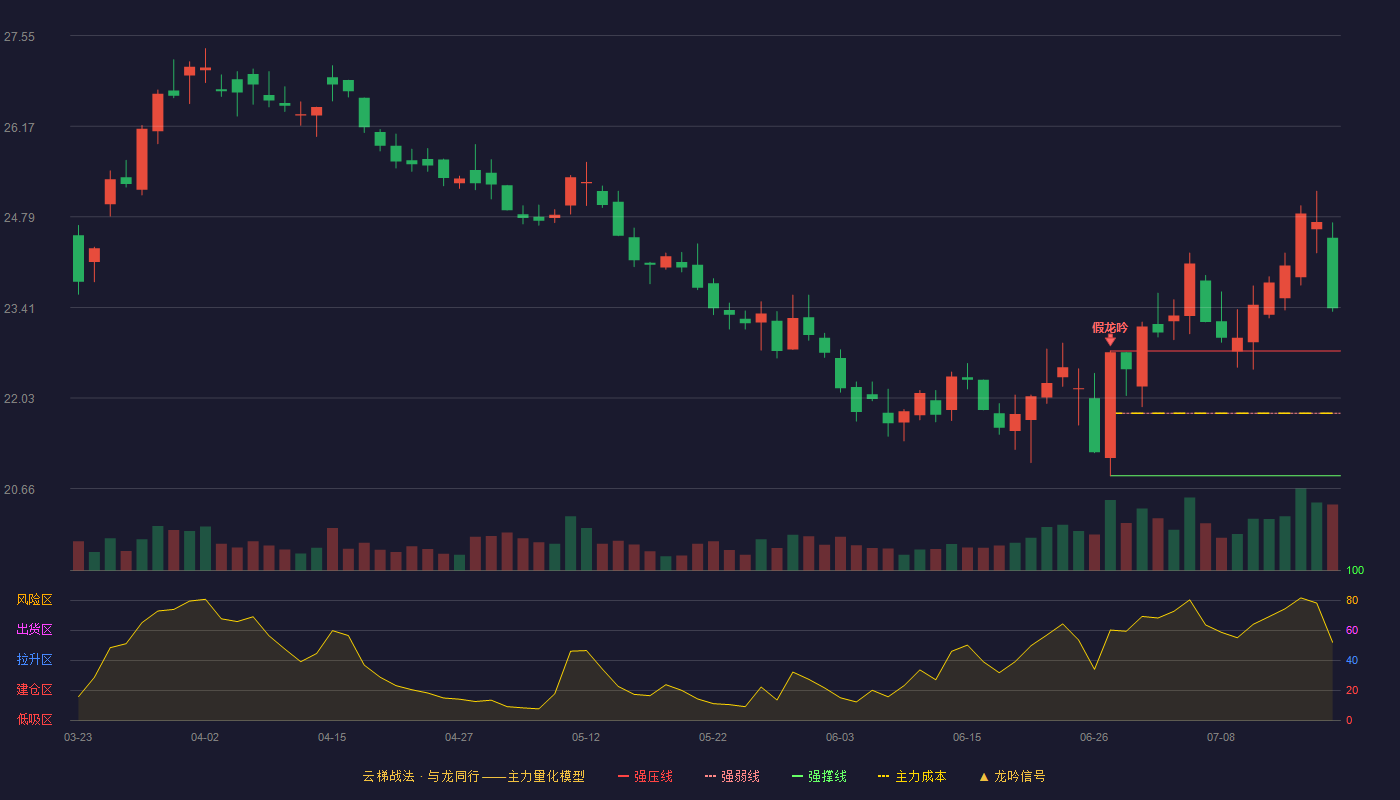Click the 龙吟信号 triangle legend icon
The image size is (1400, 800).
pyautogui.click(x=984, y=776)
